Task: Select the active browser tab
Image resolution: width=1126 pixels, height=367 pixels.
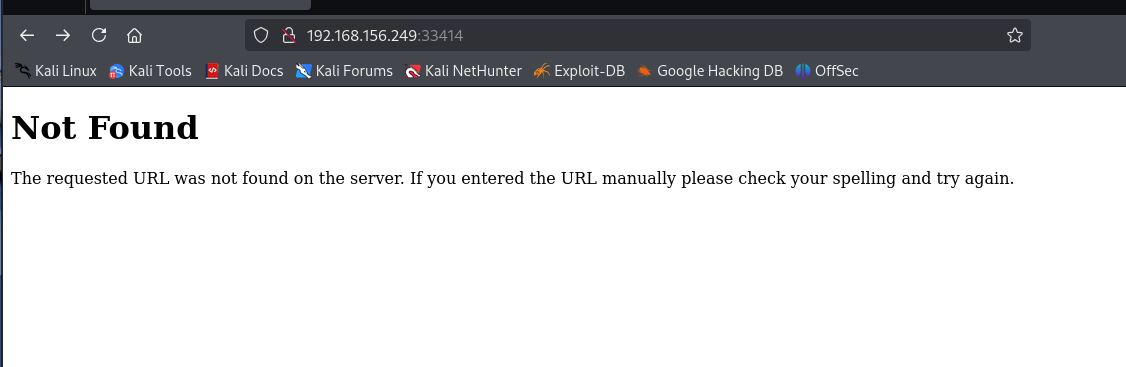Action: pyautogui.click(x=200, y=4)
